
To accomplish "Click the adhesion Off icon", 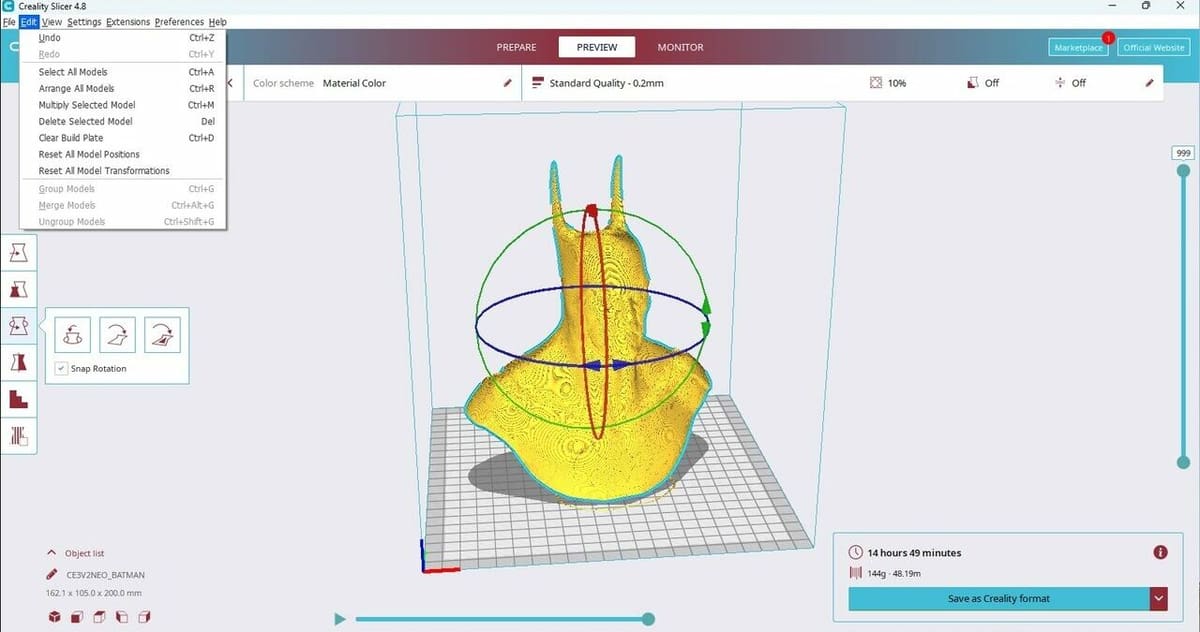I will click(x=1059, y=83).
